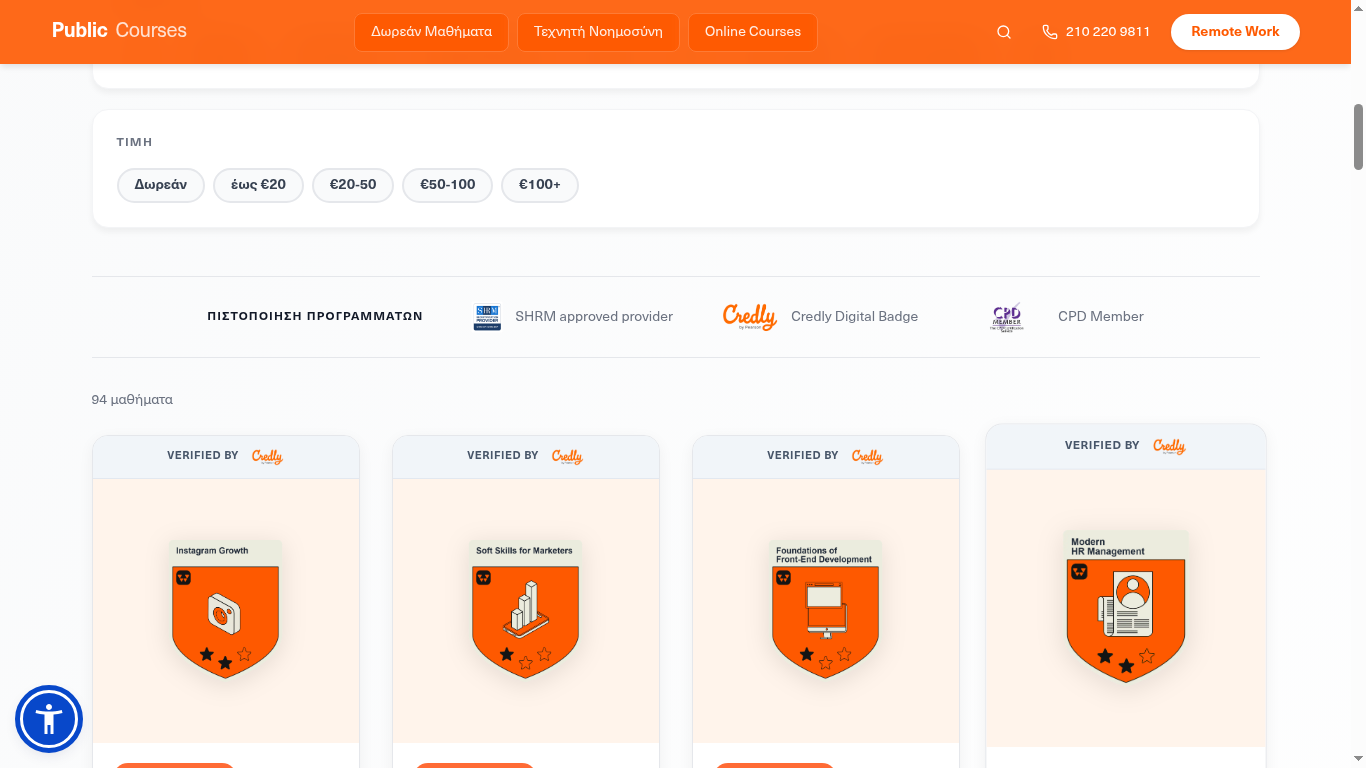Open the Soft Skills for Marketers badge

pos(526,609)
